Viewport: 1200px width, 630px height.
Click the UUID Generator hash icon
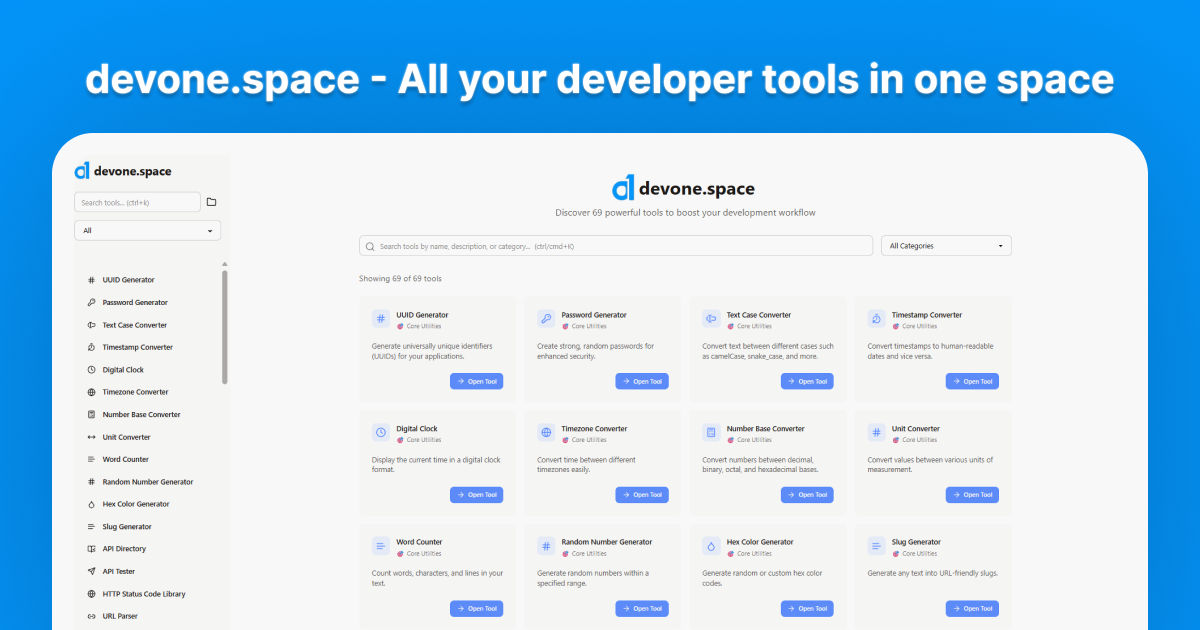380,317
